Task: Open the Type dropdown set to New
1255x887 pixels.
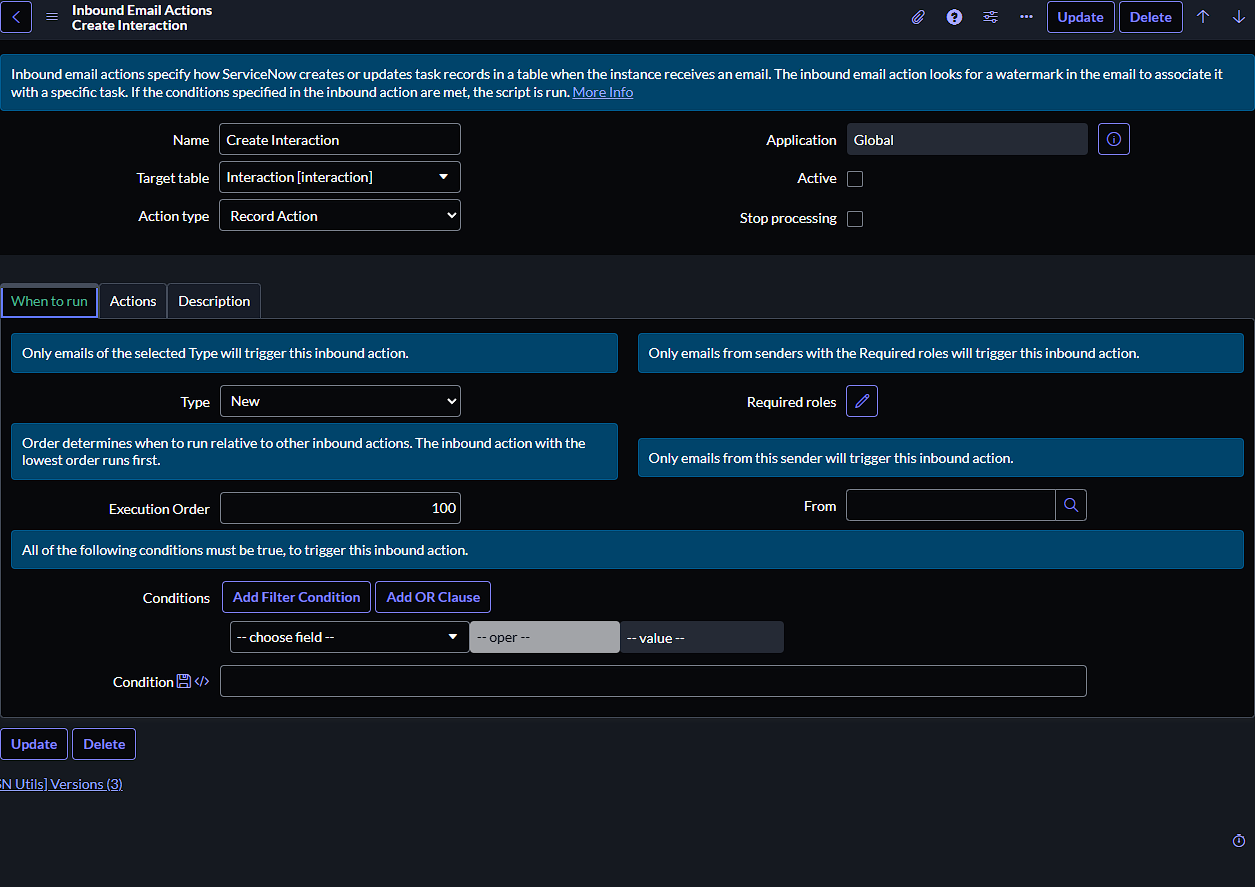Action: point(339,402)
